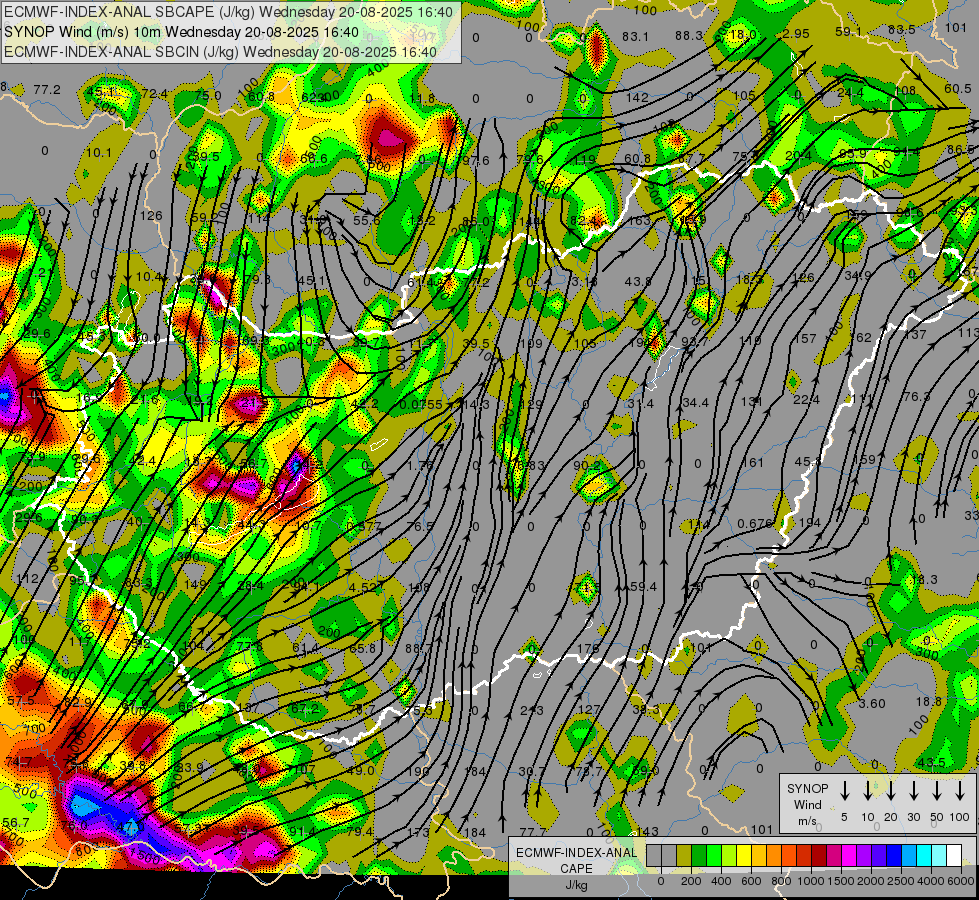Select the SBCAPE title line at top
Viewport: 979px width, 900px height.
229,12
